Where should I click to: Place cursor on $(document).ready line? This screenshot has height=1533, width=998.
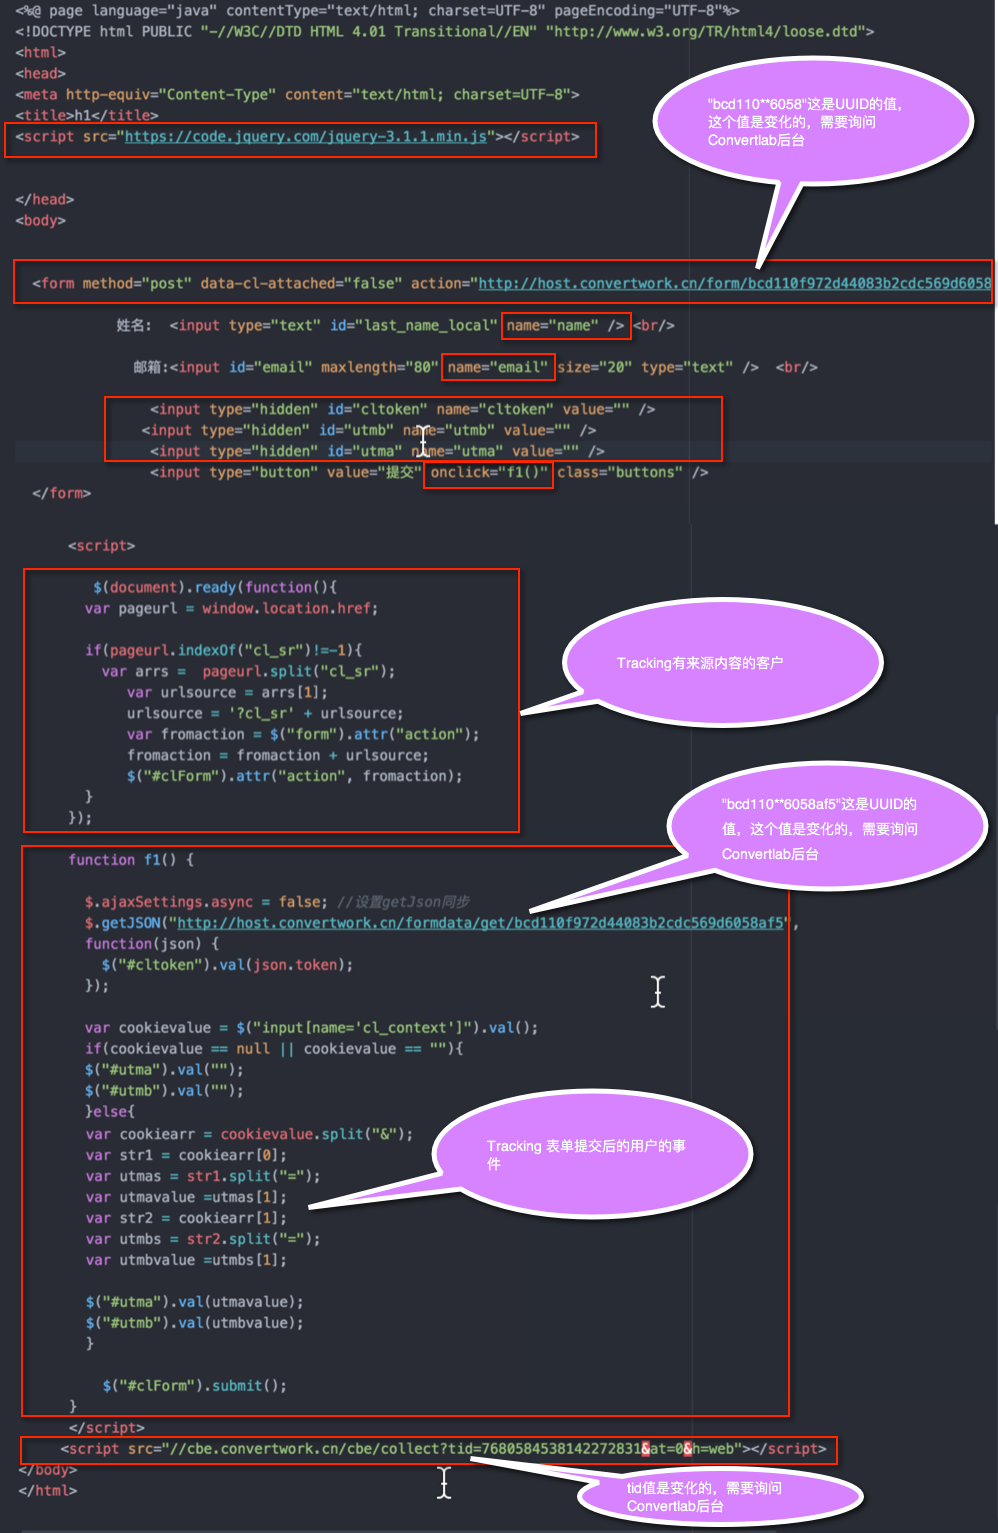(x=214, y=587)
